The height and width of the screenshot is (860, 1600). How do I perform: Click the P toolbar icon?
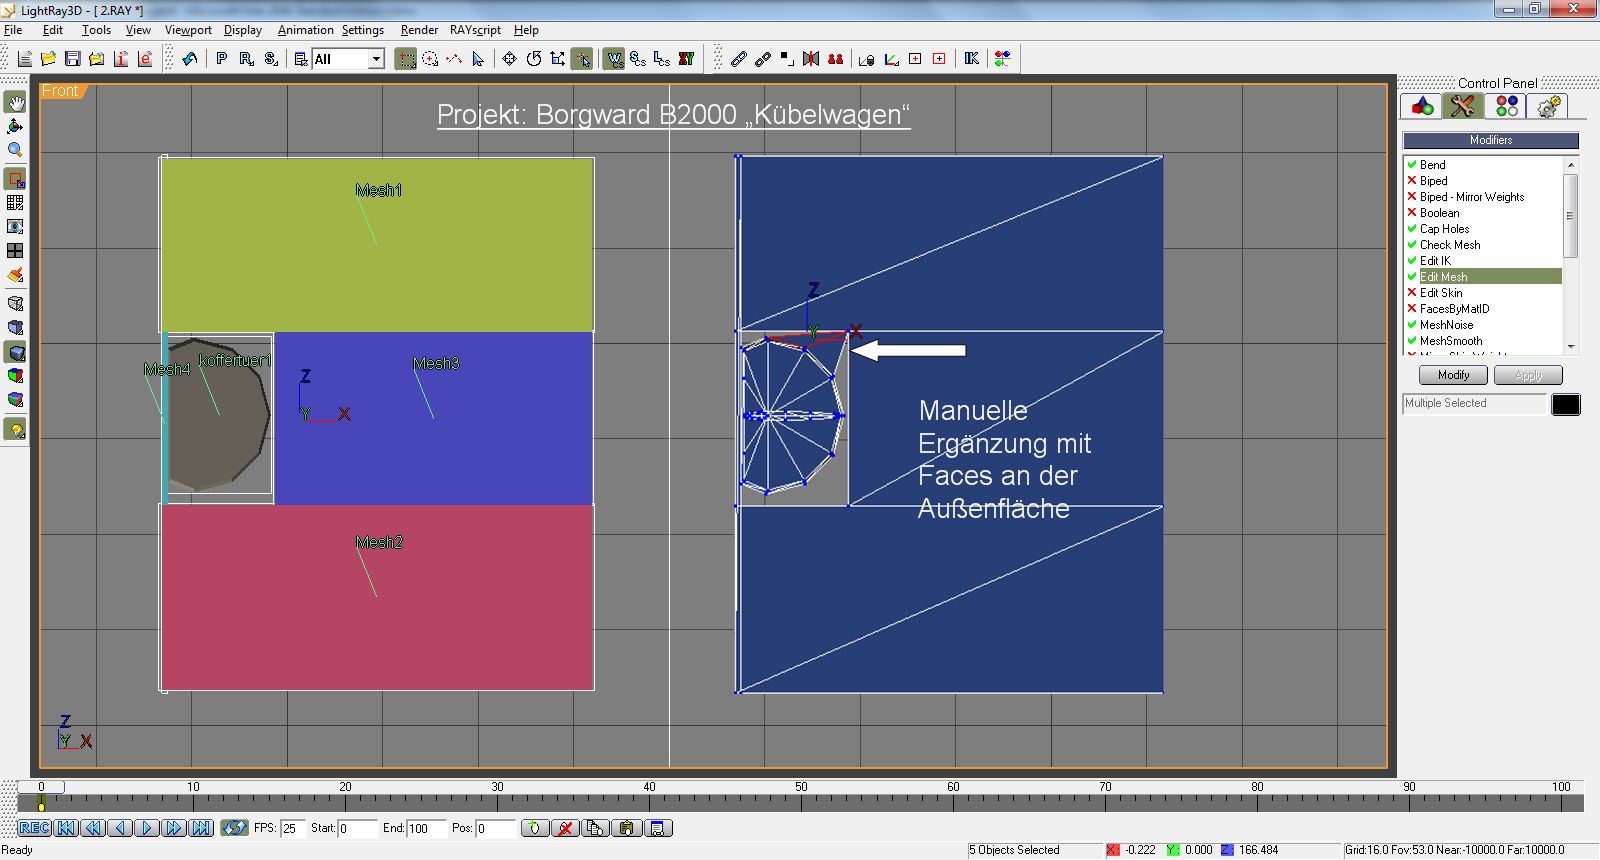click(221, 59)
